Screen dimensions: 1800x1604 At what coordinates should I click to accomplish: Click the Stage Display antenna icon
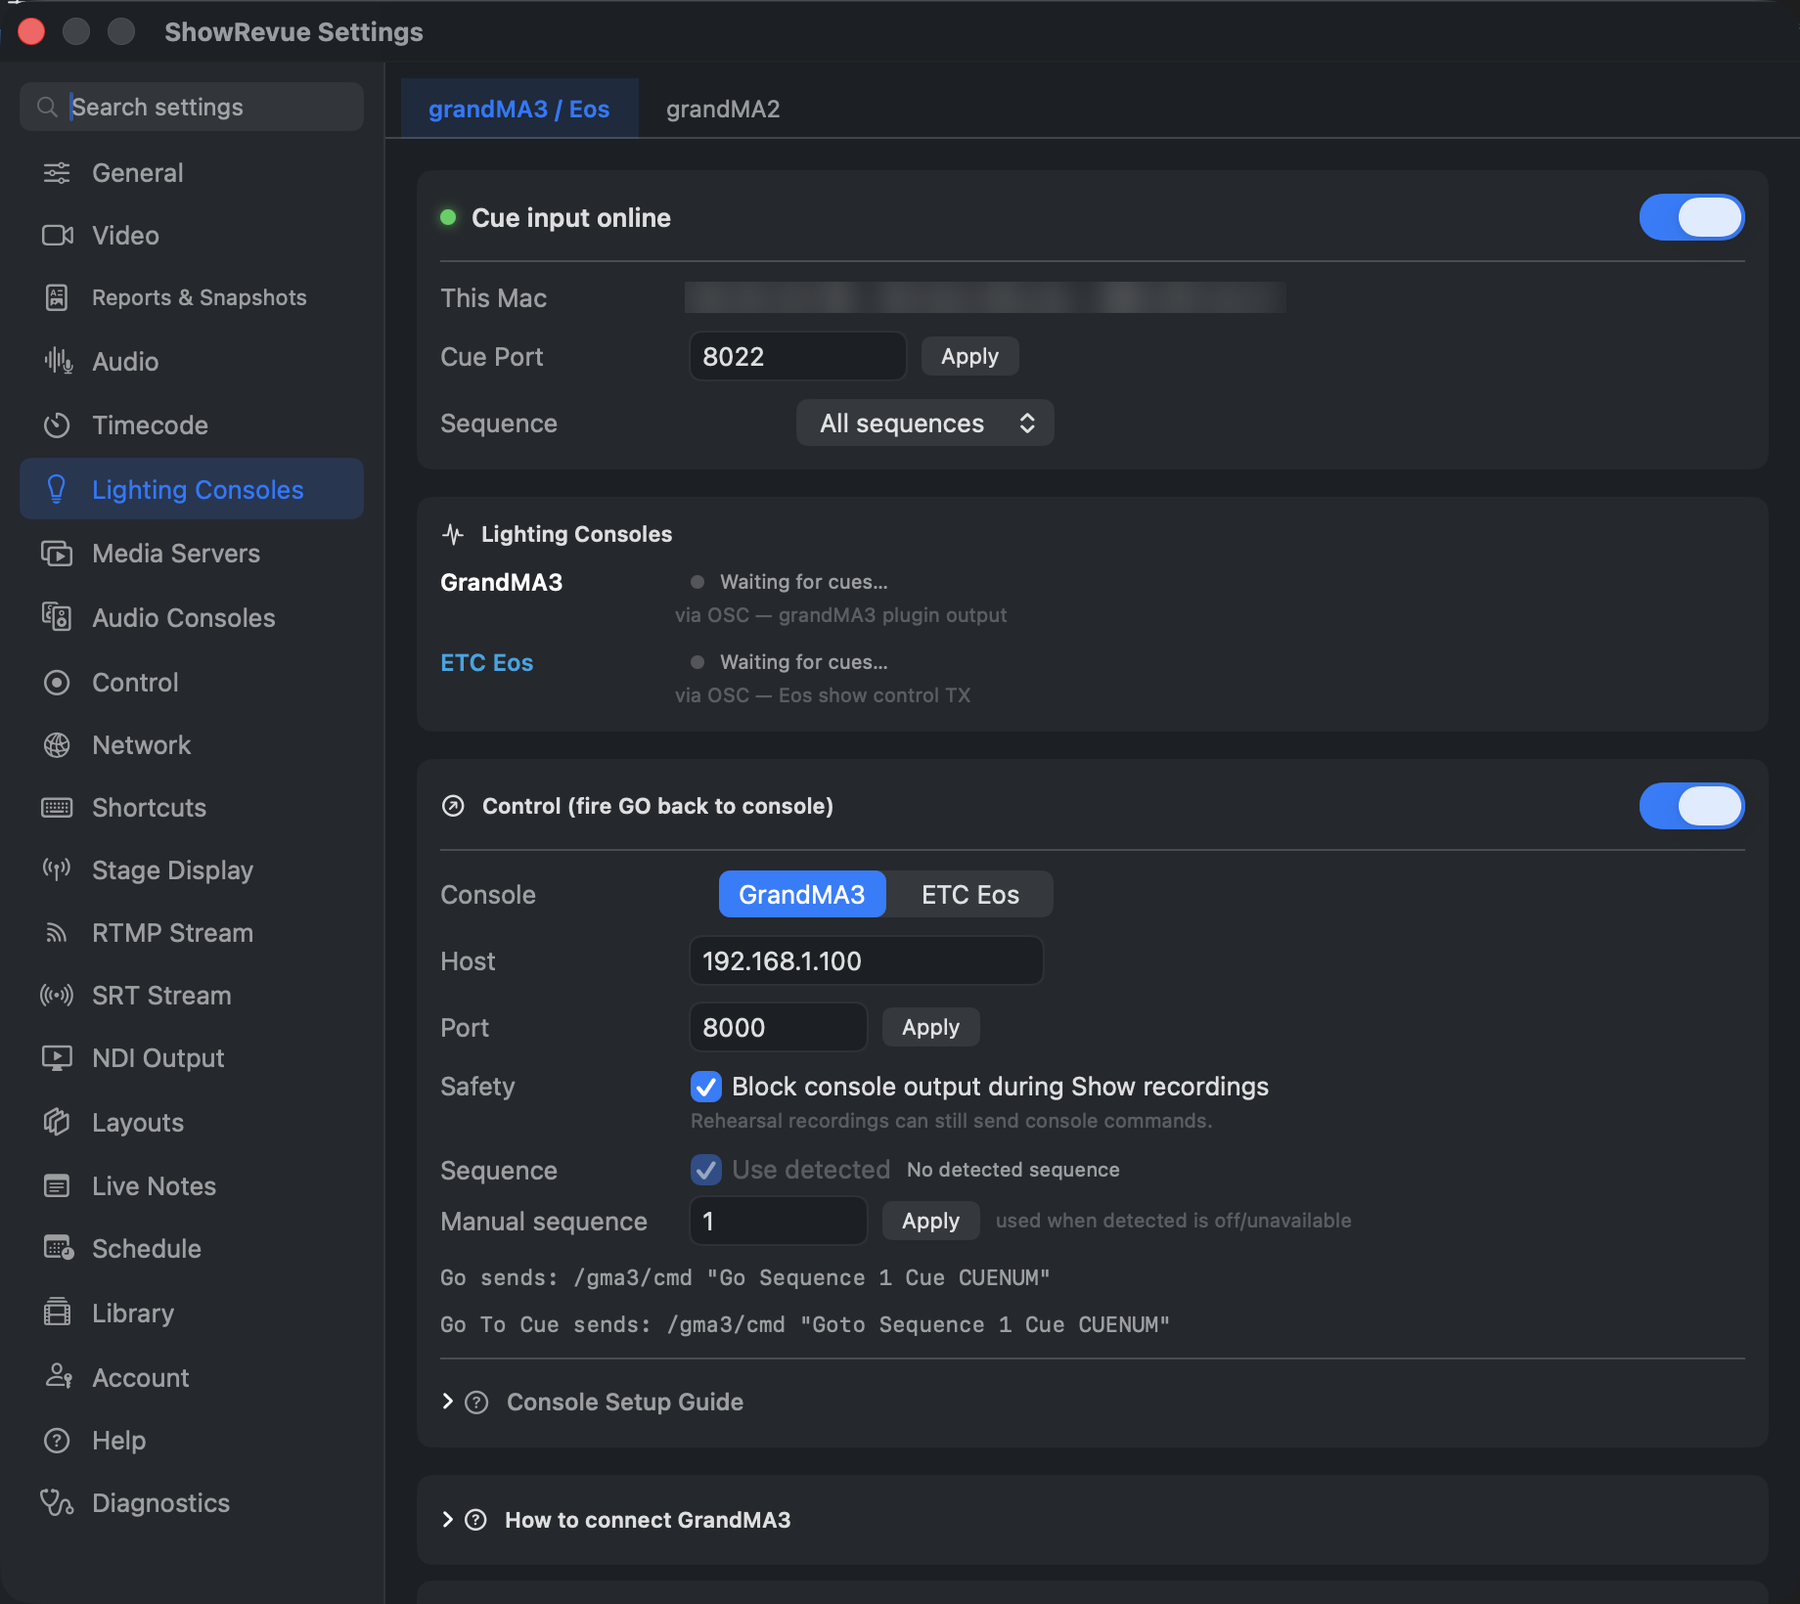tap(57, 870)
